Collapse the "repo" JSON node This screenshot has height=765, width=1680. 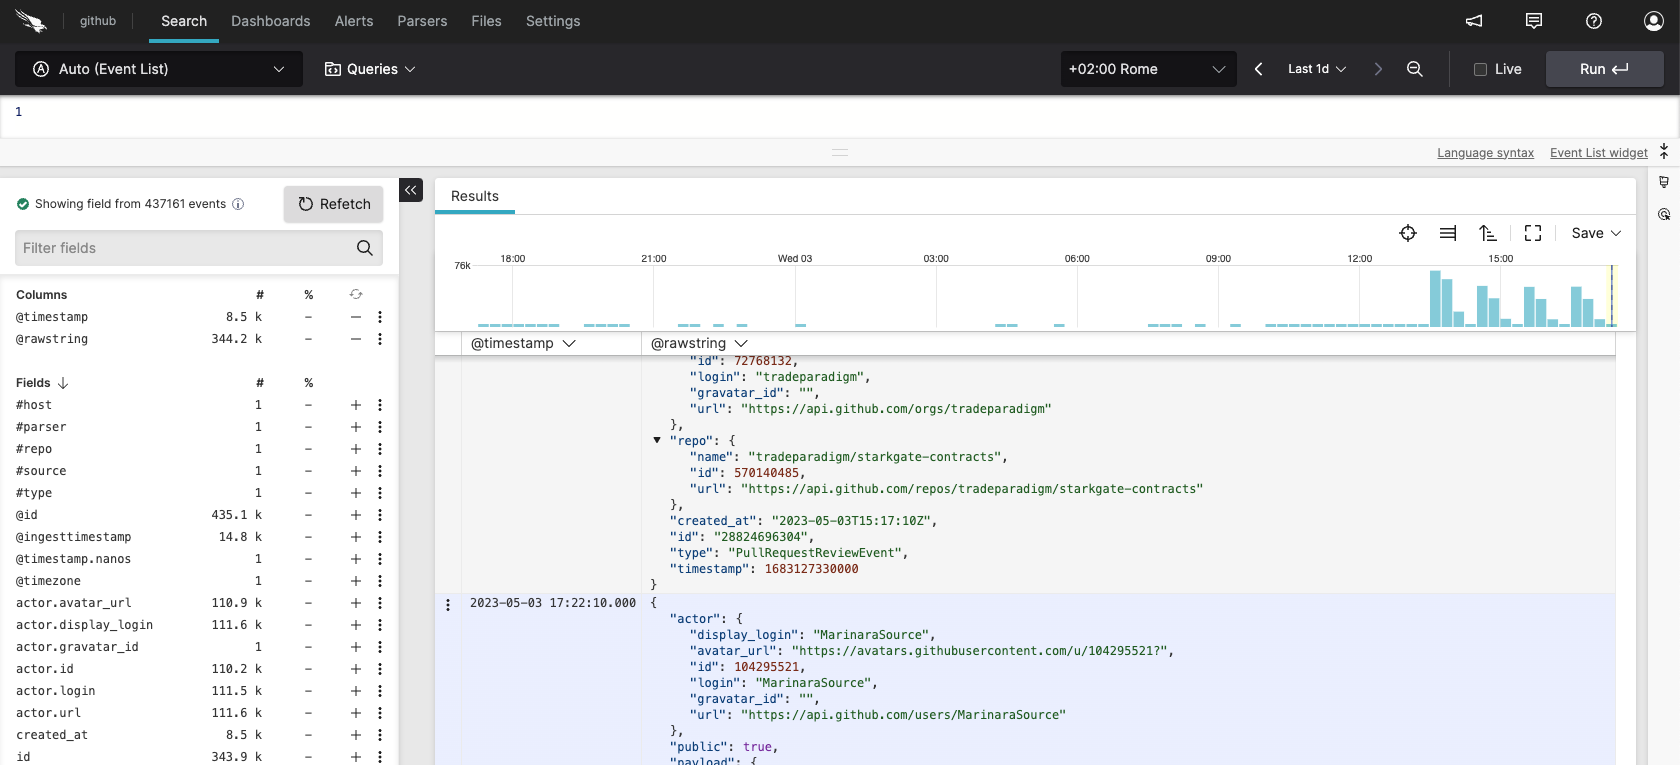657,440
